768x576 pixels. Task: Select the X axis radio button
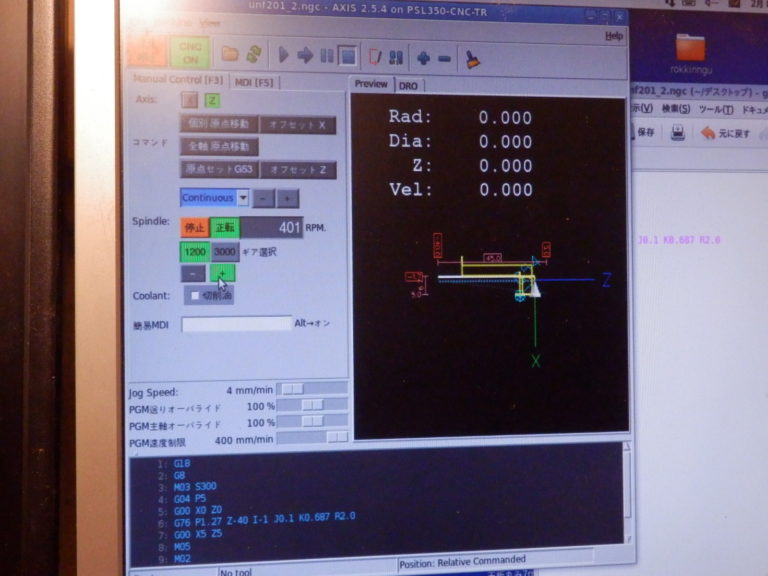[189, 100]
